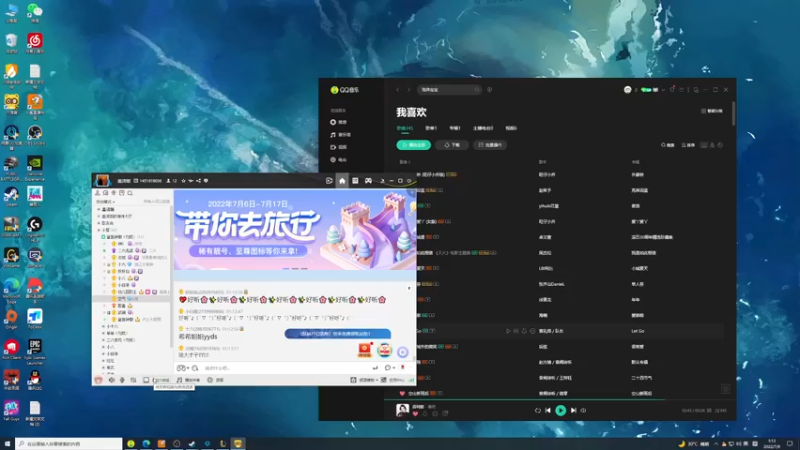Play or pause the current QQ Music track
This screenshot has height=450, width=800.
[560, 410]
